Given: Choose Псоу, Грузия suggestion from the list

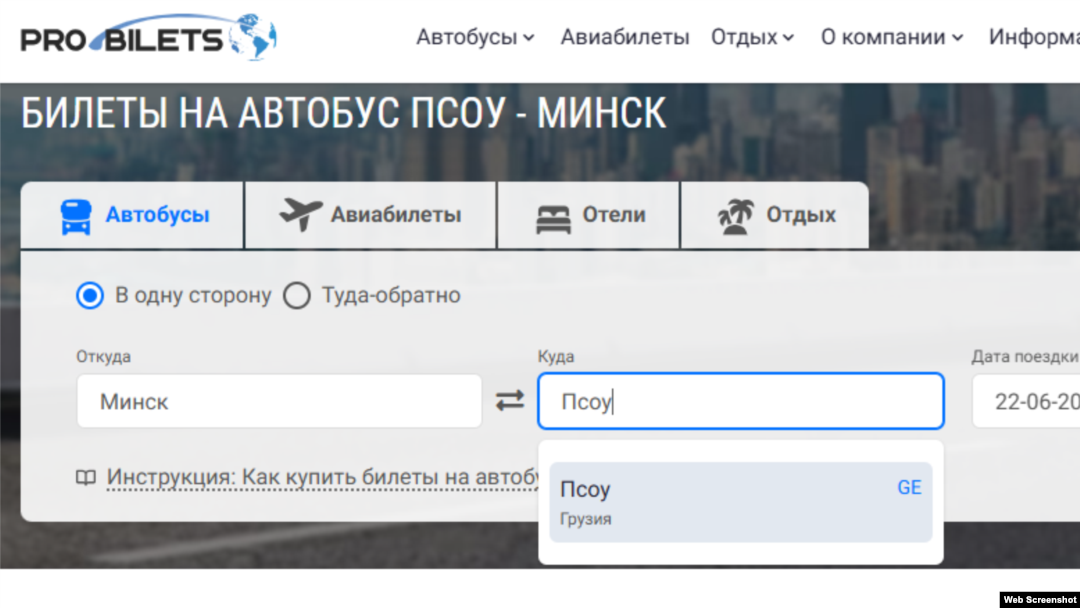Looking at the screenshot, I should [740, 502].
